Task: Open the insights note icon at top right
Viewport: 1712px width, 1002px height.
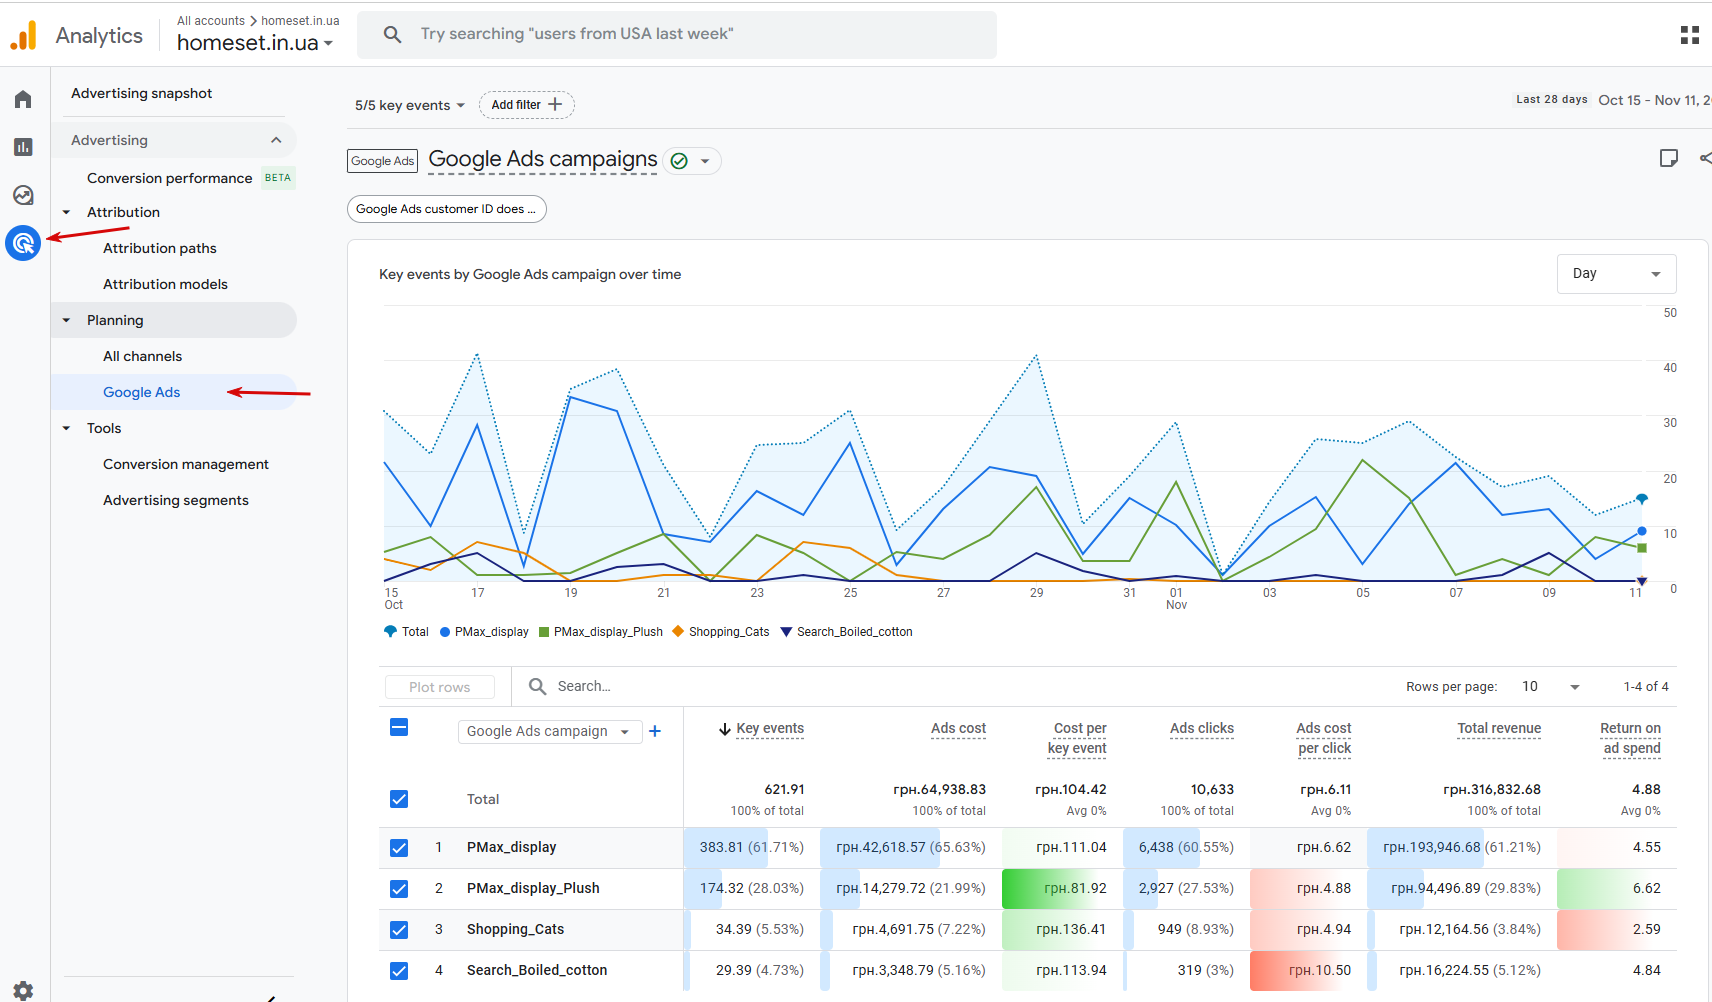Action: pos(1668,158)
